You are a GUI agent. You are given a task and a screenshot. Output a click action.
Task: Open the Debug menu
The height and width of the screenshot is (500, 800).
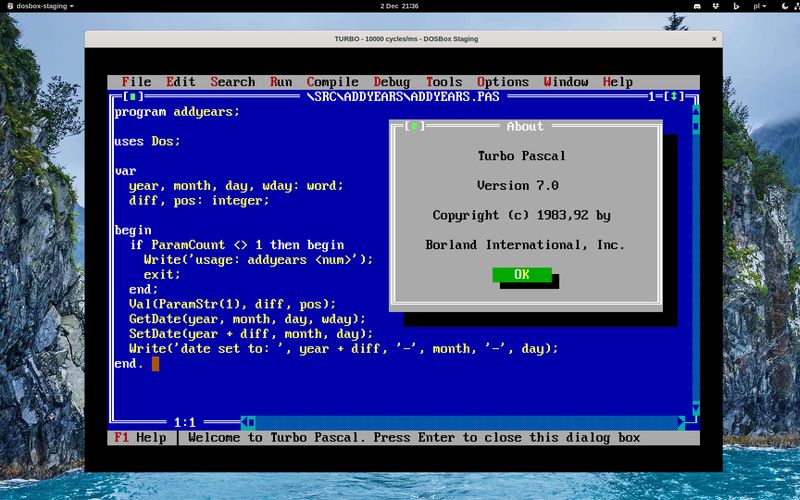point(392,82)
